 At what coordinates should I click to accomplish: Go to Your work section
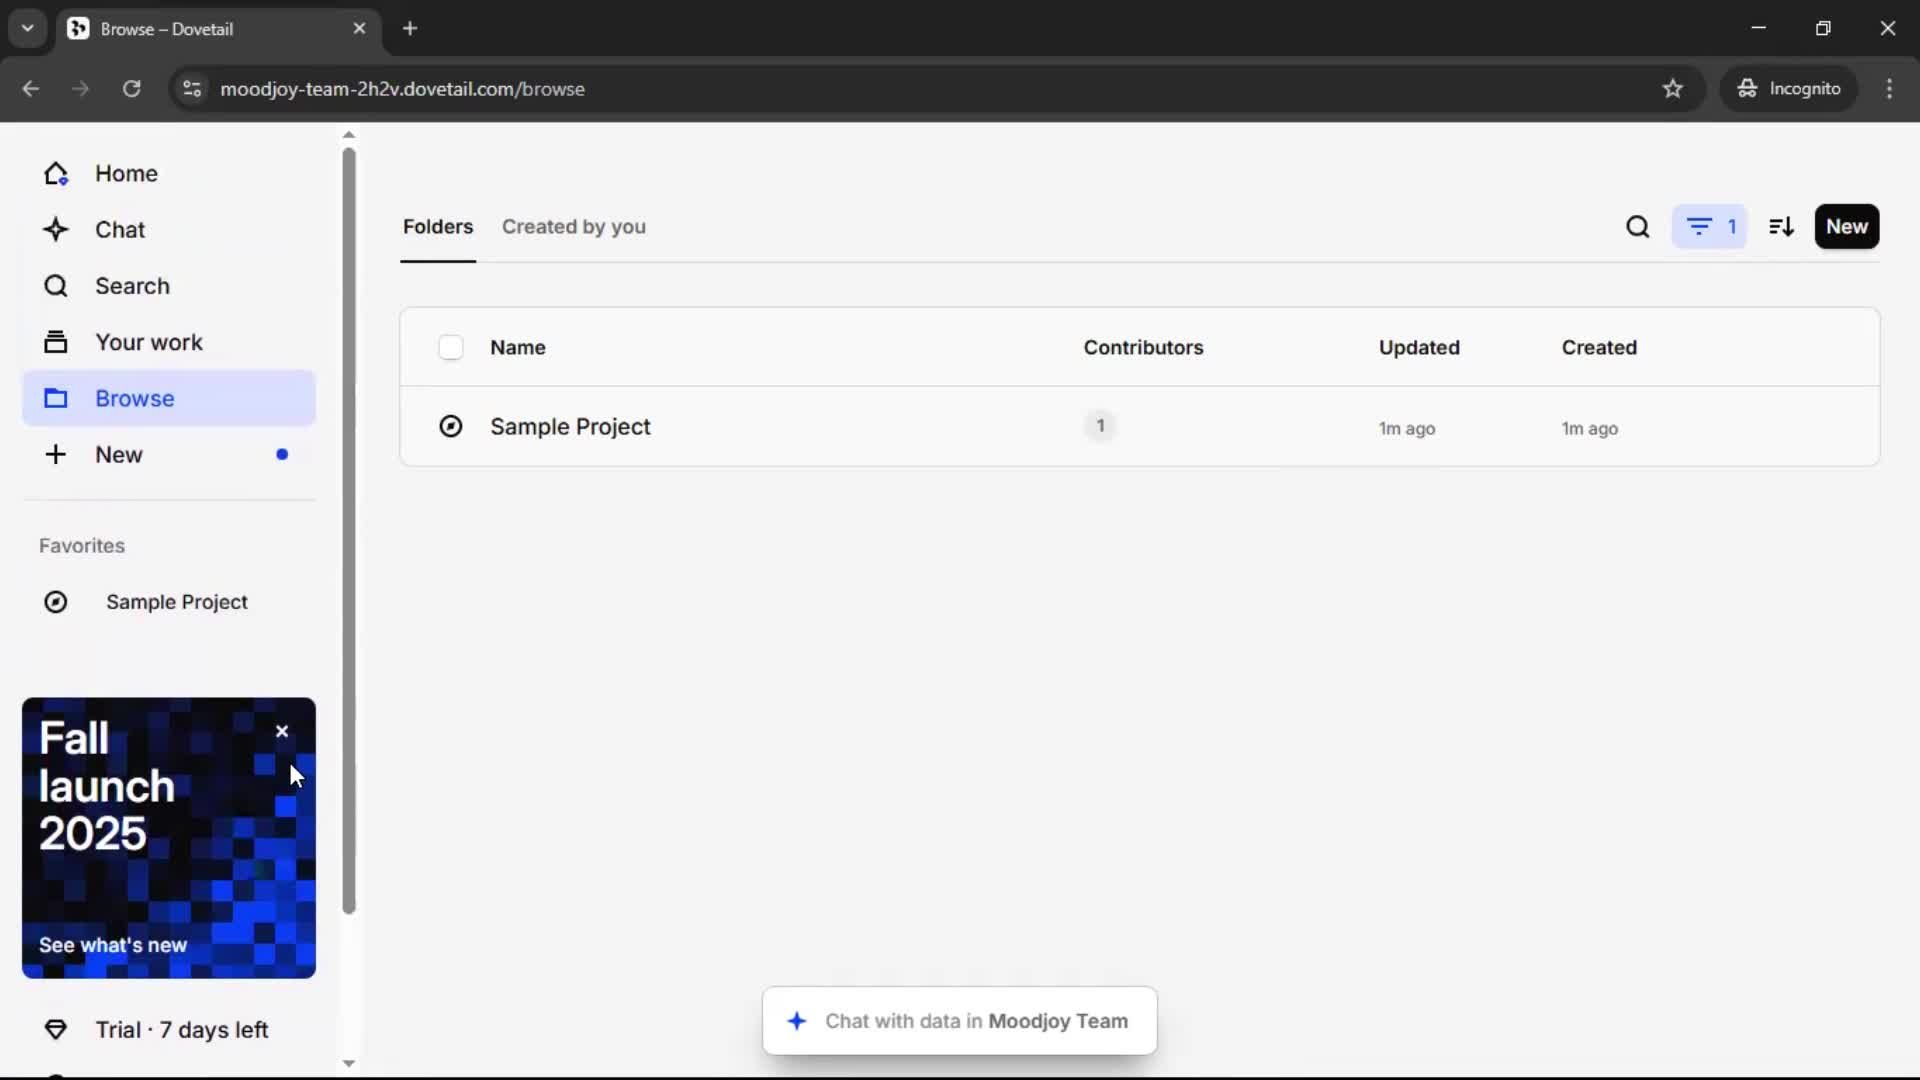point(148,342)
